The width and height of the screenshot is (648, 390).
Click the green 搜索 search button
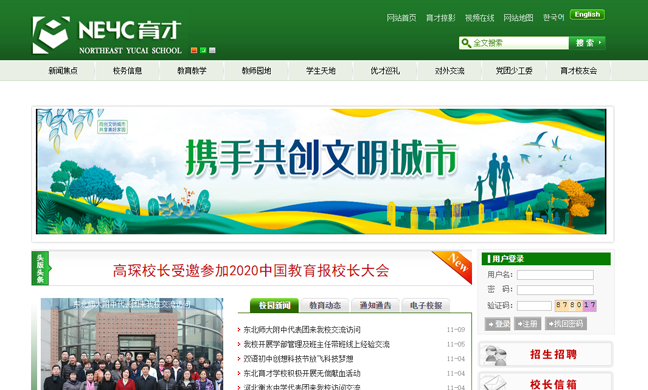click(587, 43)
